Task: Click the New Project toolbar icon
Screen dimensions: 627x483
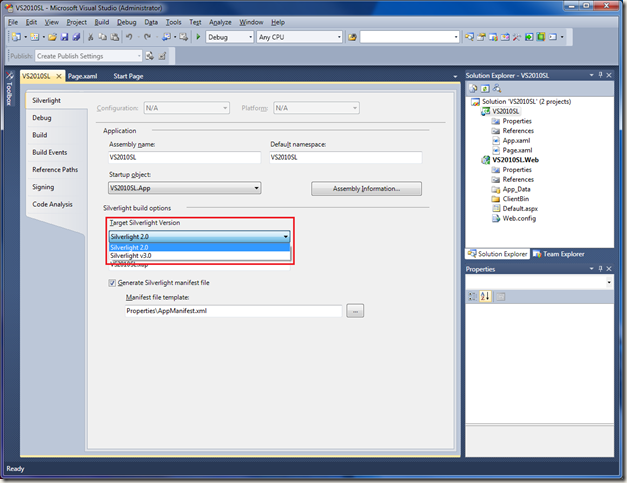Action: pyautogui.click(x=16, y=37)
